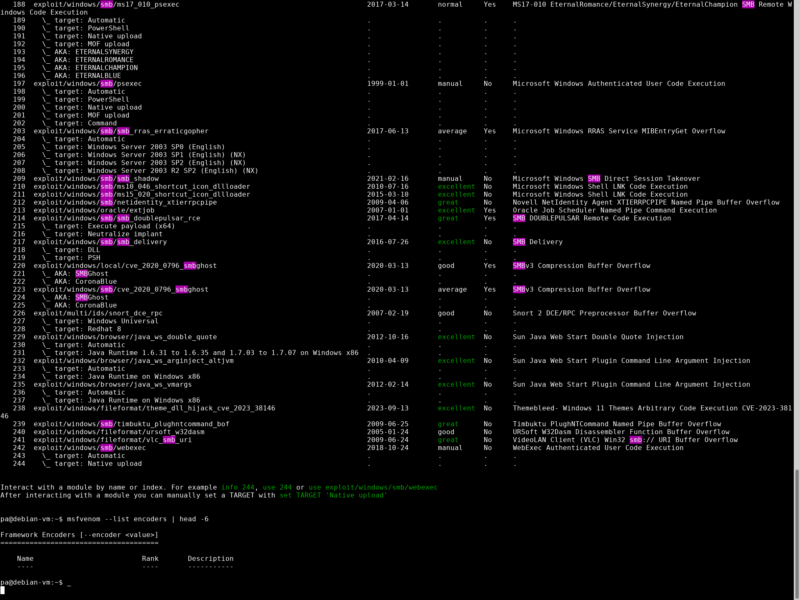Screen dimensions: 800x600
Task: Click exploit/multi/ids/snort_dce_rpc path
Action: [98, 313]
